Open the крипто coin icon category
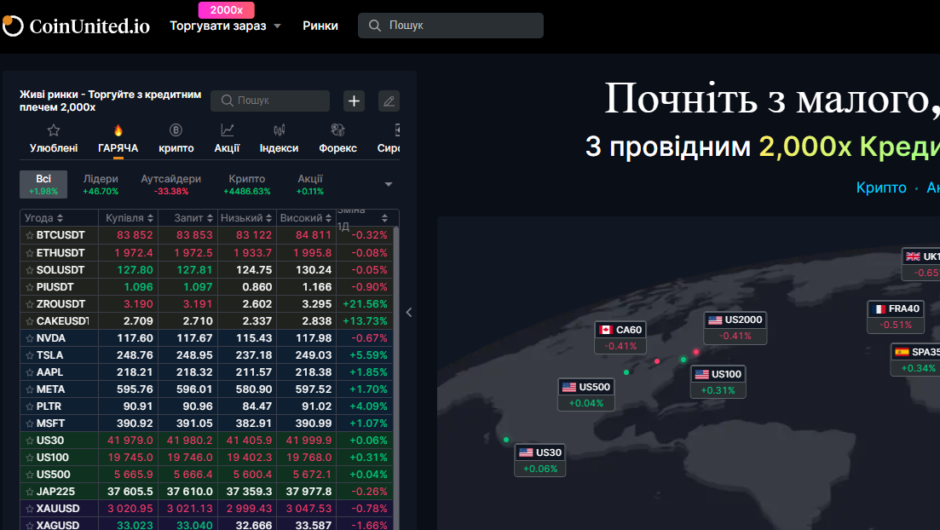The width and height of the screenshot is (940, 530). (176, 138)
